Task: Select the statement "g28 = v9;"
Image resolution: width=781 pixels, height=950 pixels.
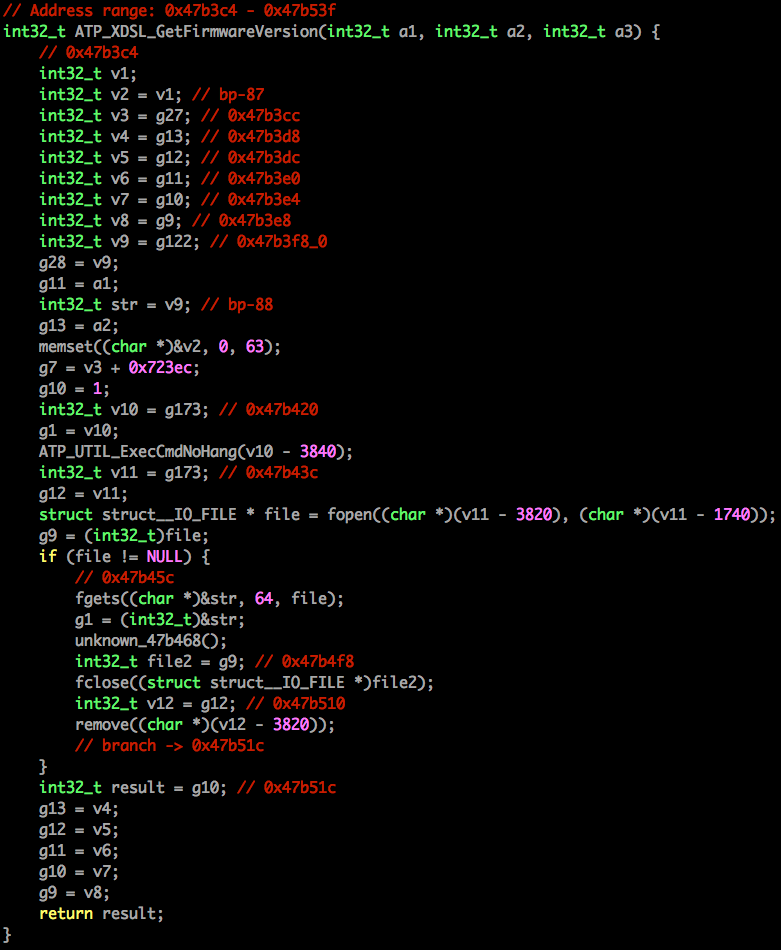Action: [x=79, y=262]
